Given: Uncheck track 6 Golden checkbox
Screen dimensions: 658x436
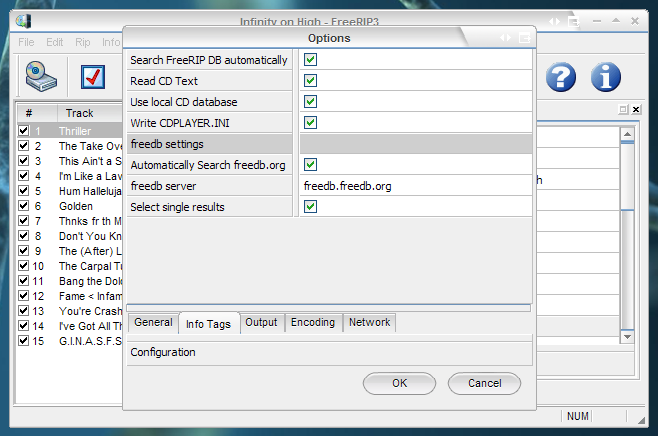Looking at the screenshot, I should (x=24, y=206).
